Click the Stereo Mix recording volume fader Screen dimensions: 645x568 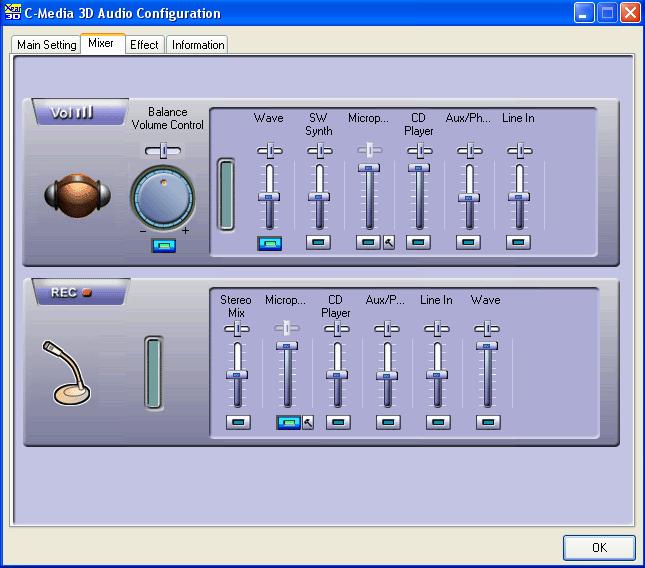tap(237, 375)
